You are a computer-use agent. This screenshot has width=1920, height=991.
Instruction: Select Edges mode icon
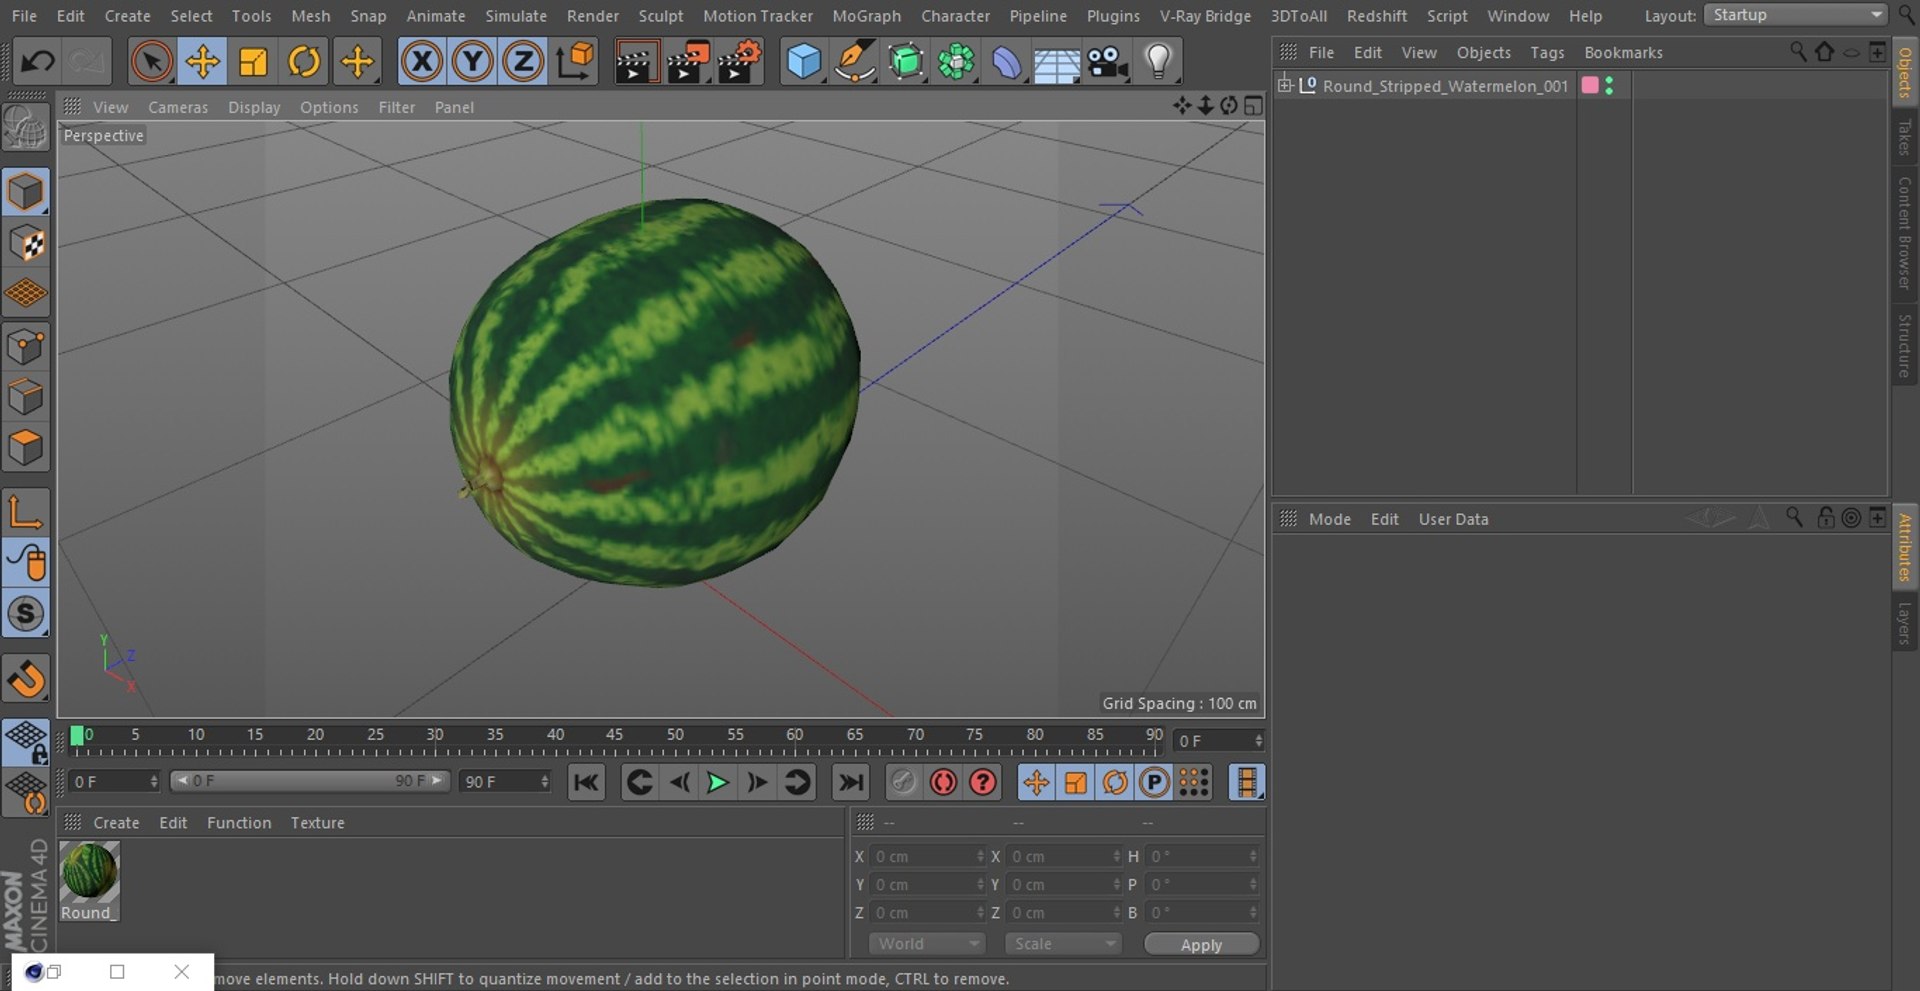26,397
